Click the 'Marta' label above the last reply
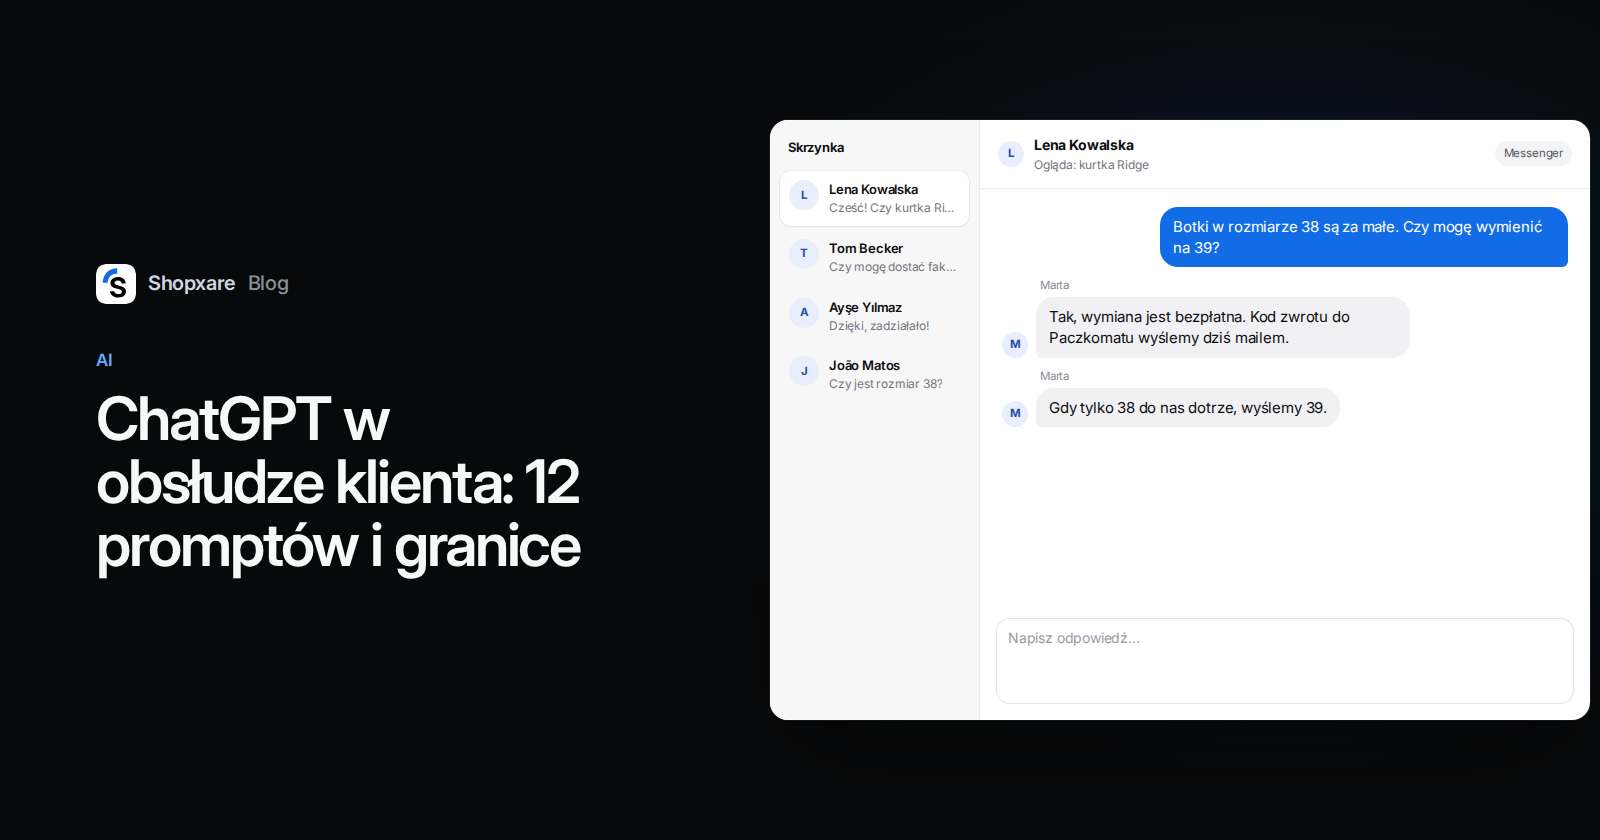Screen dimensions: 1600x840 [1054, 376]
